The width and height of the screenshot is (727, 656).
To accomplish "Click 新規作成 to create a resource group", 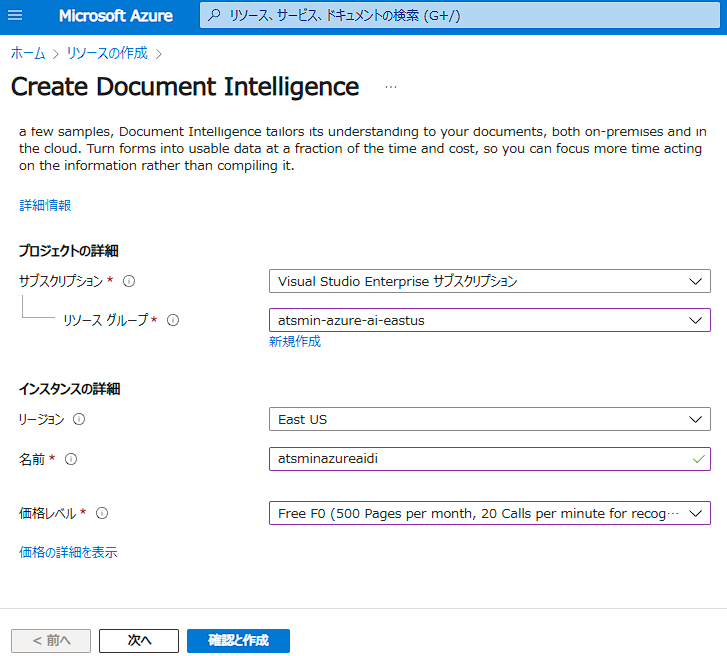I will (295, 342).
